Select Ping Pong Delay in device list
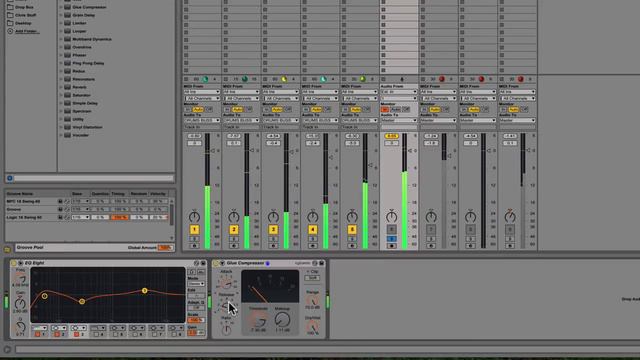The height and width of the screenshot is (360, 640). 88,63
